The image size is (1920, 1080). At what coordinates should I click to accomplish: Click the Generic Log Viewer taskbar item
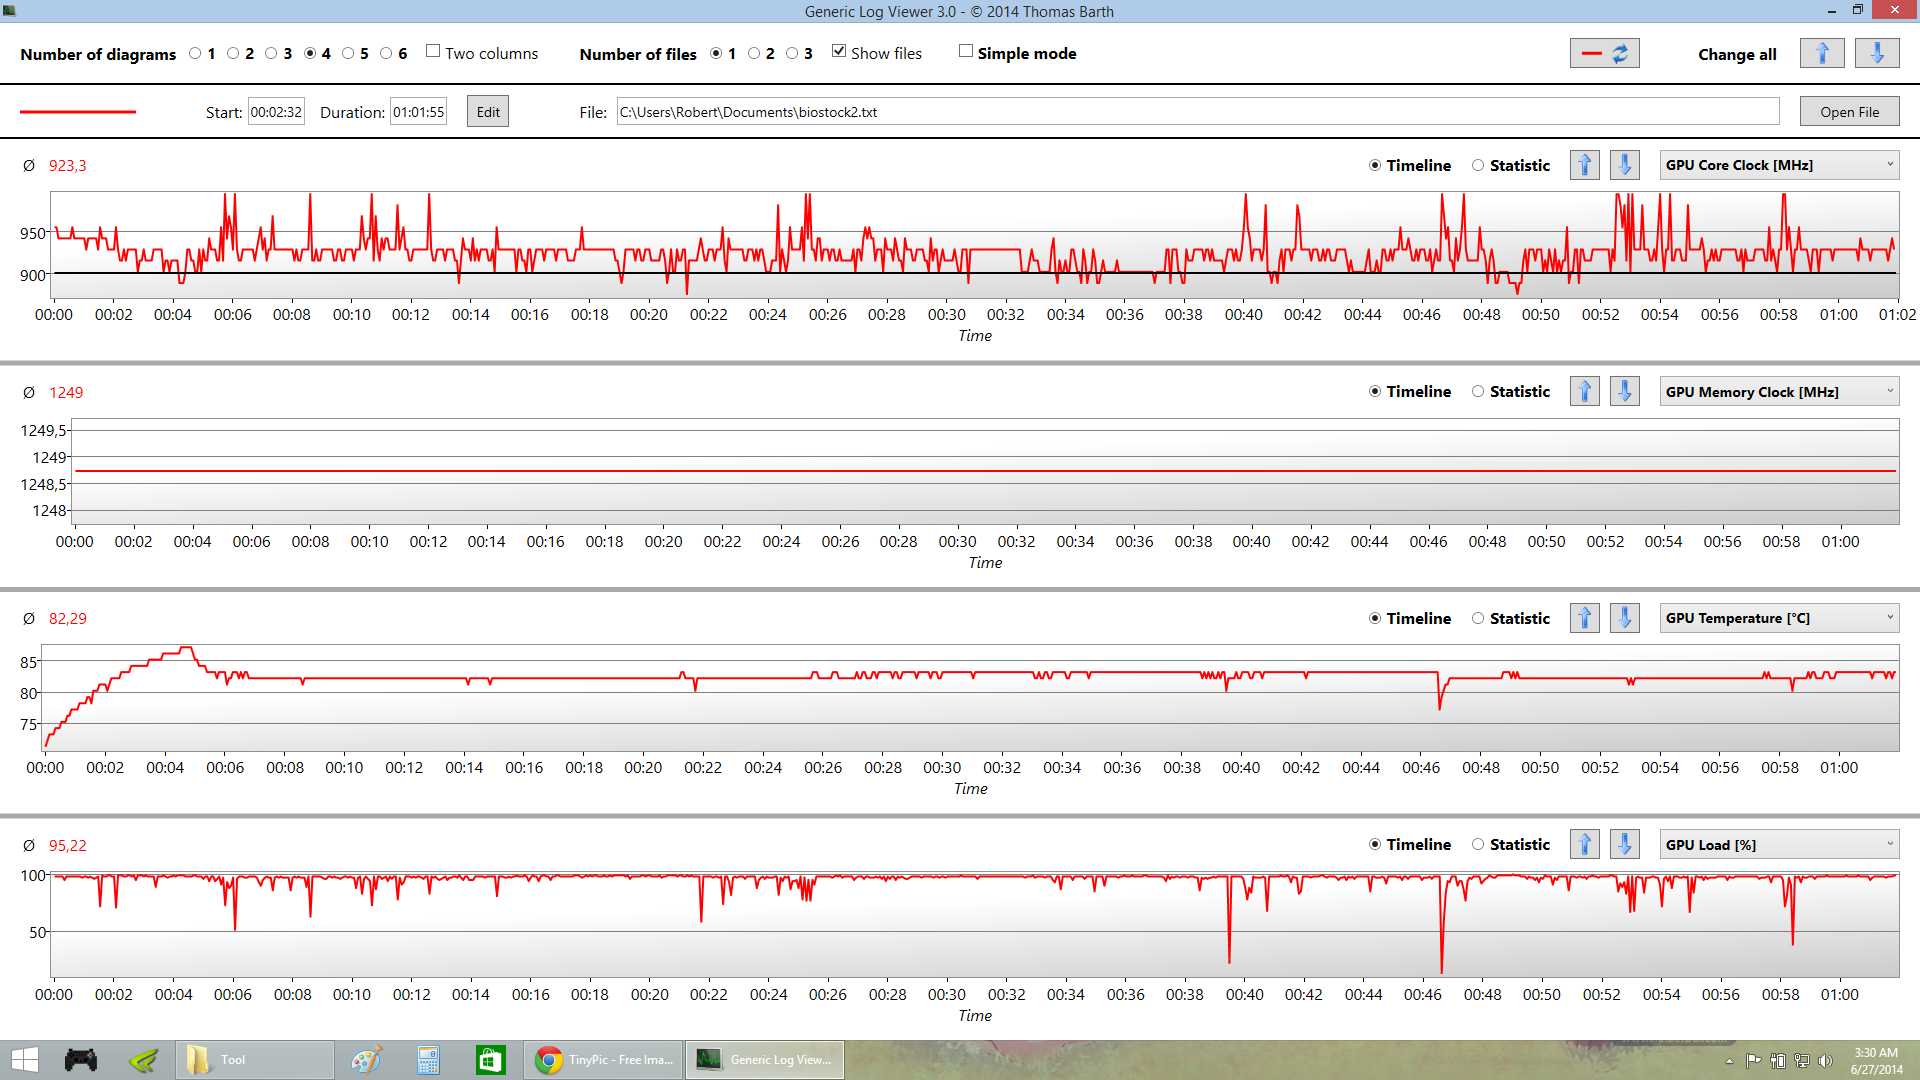[x=765, y=1060]
